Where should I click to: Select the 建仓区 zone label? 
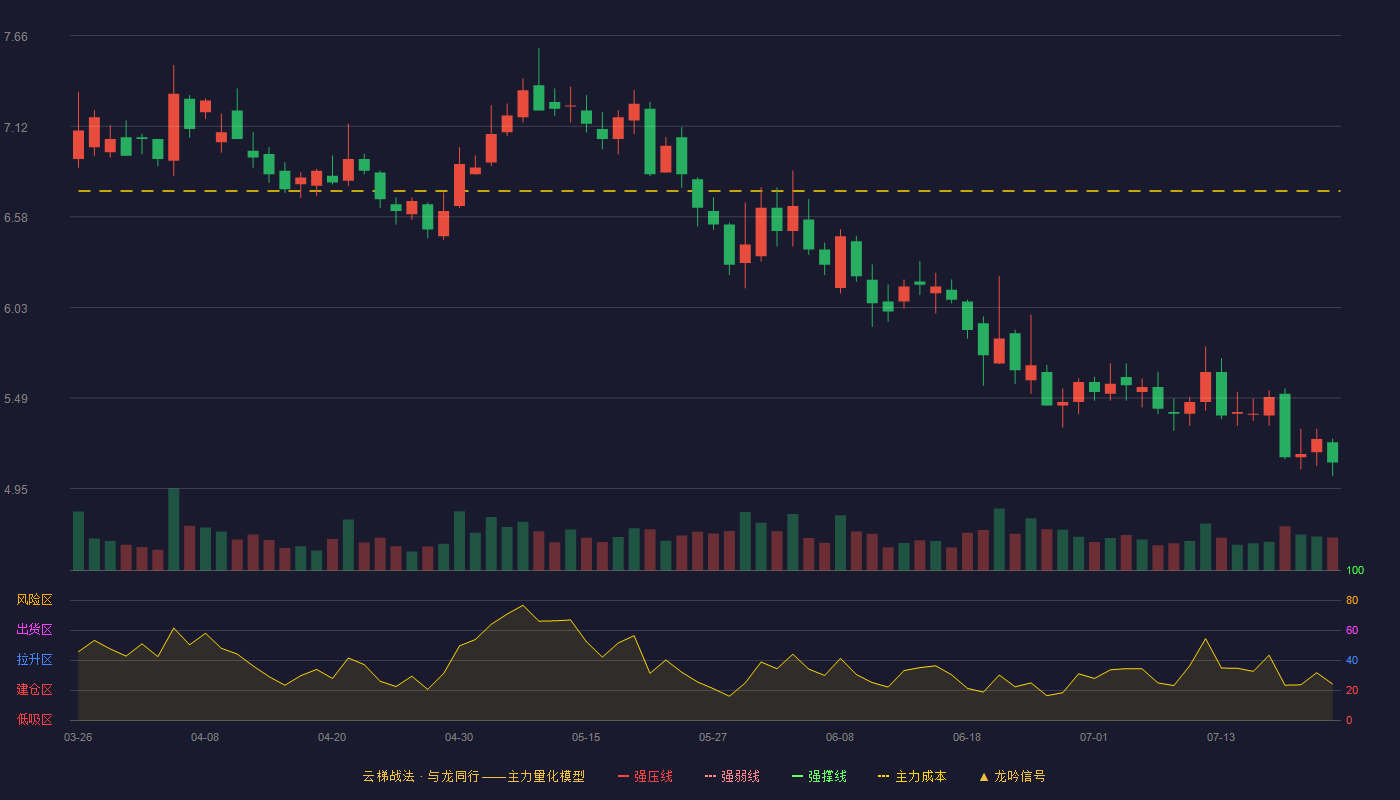click(x=34, y=690)
